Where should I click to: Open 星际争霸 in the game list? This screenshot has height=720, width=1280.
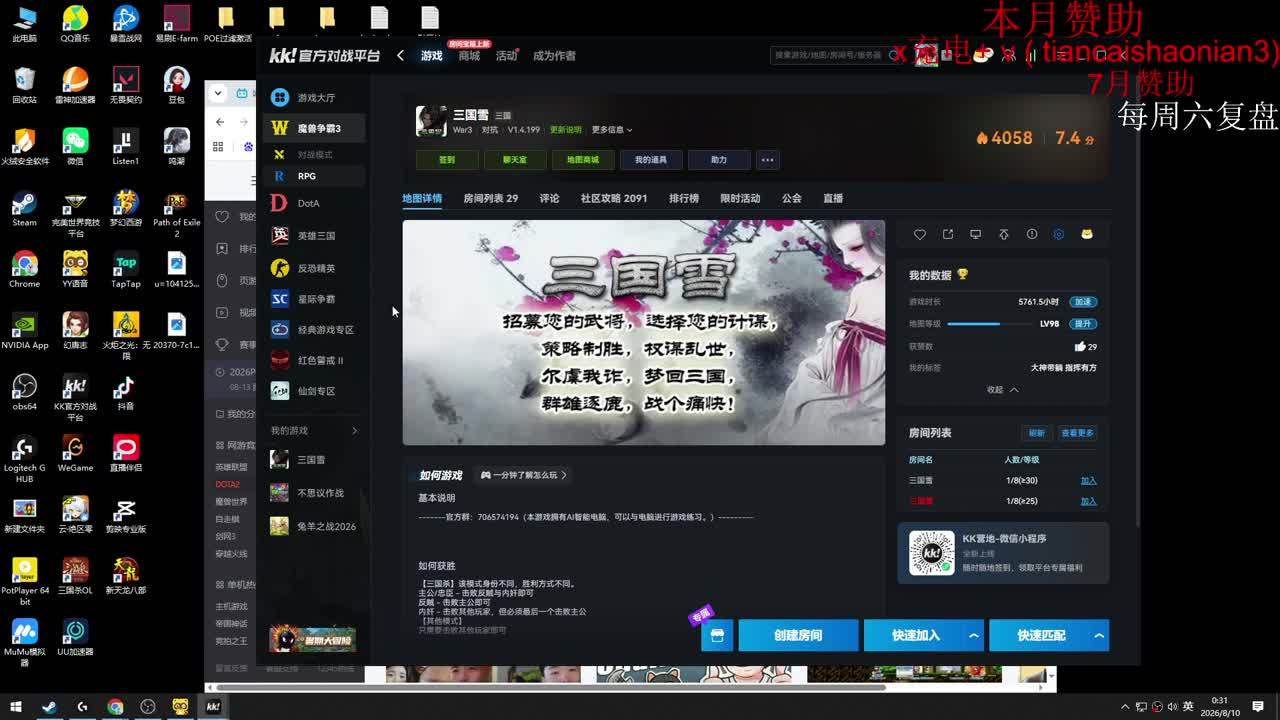click(314, 299)
